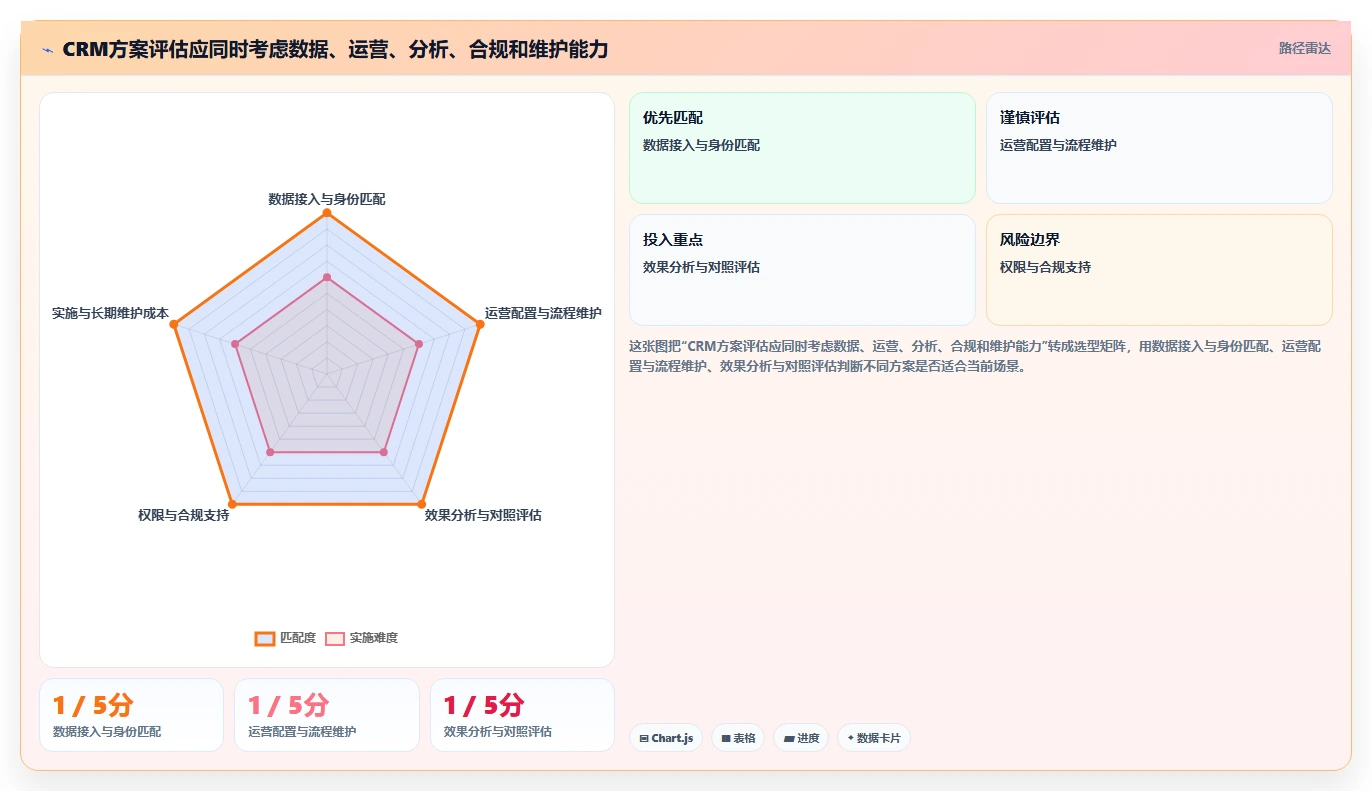Screen dimensions: 1372x791
Task: Select the 1 / 5分 card for 运营配置与流程维护
Action: pos(327,715)
